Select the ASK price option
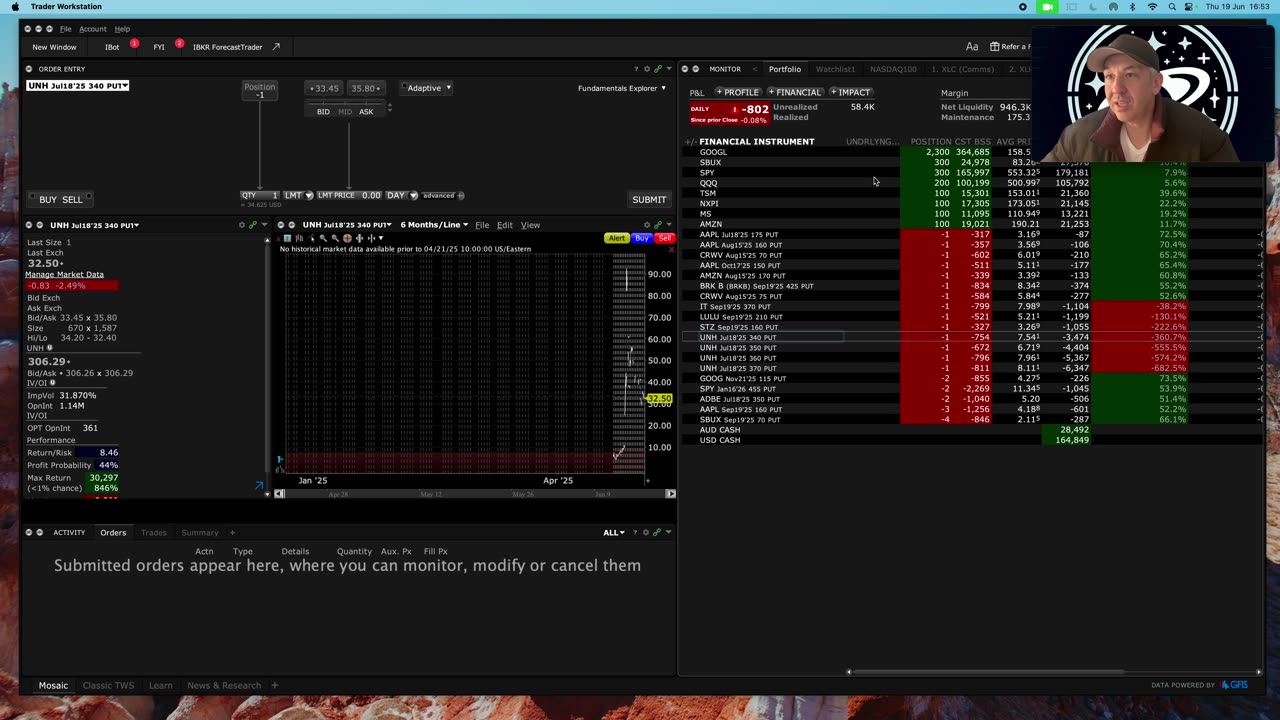The height and width of the screenshot is (720, 1280). (x=366, y=112)
